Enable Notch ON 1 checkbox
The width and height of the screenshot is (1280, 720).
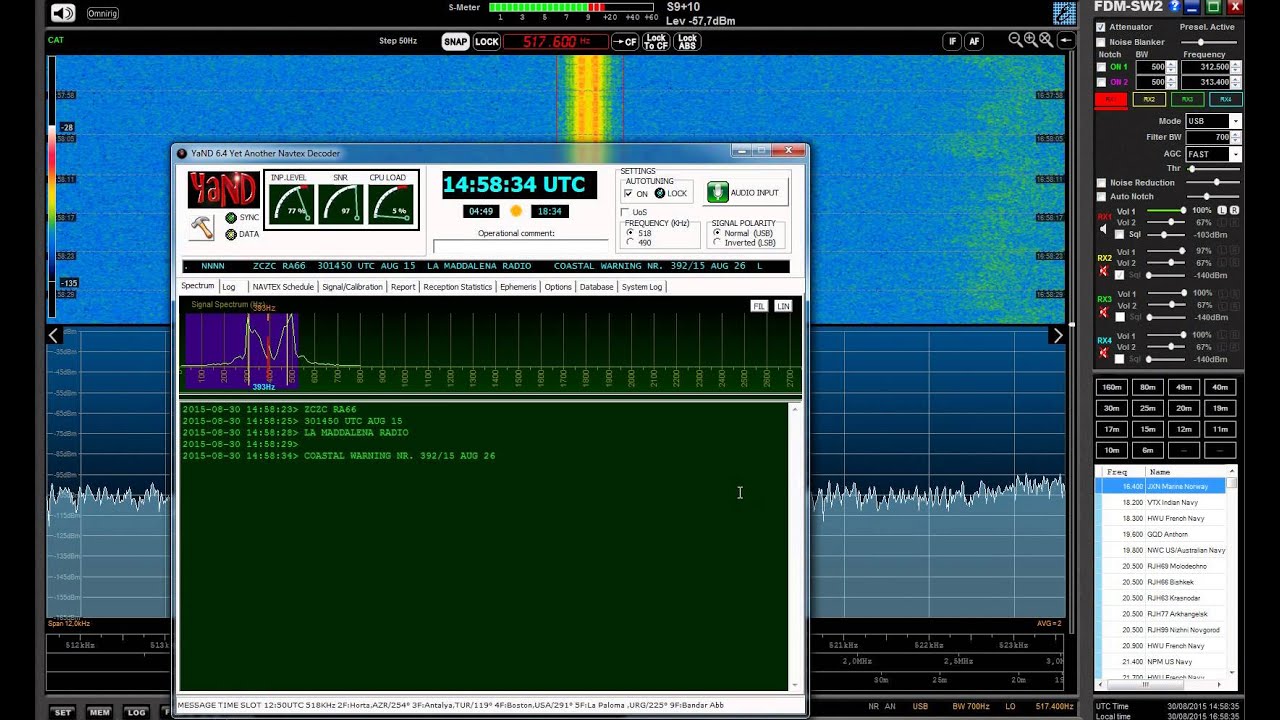(1101, 67)
